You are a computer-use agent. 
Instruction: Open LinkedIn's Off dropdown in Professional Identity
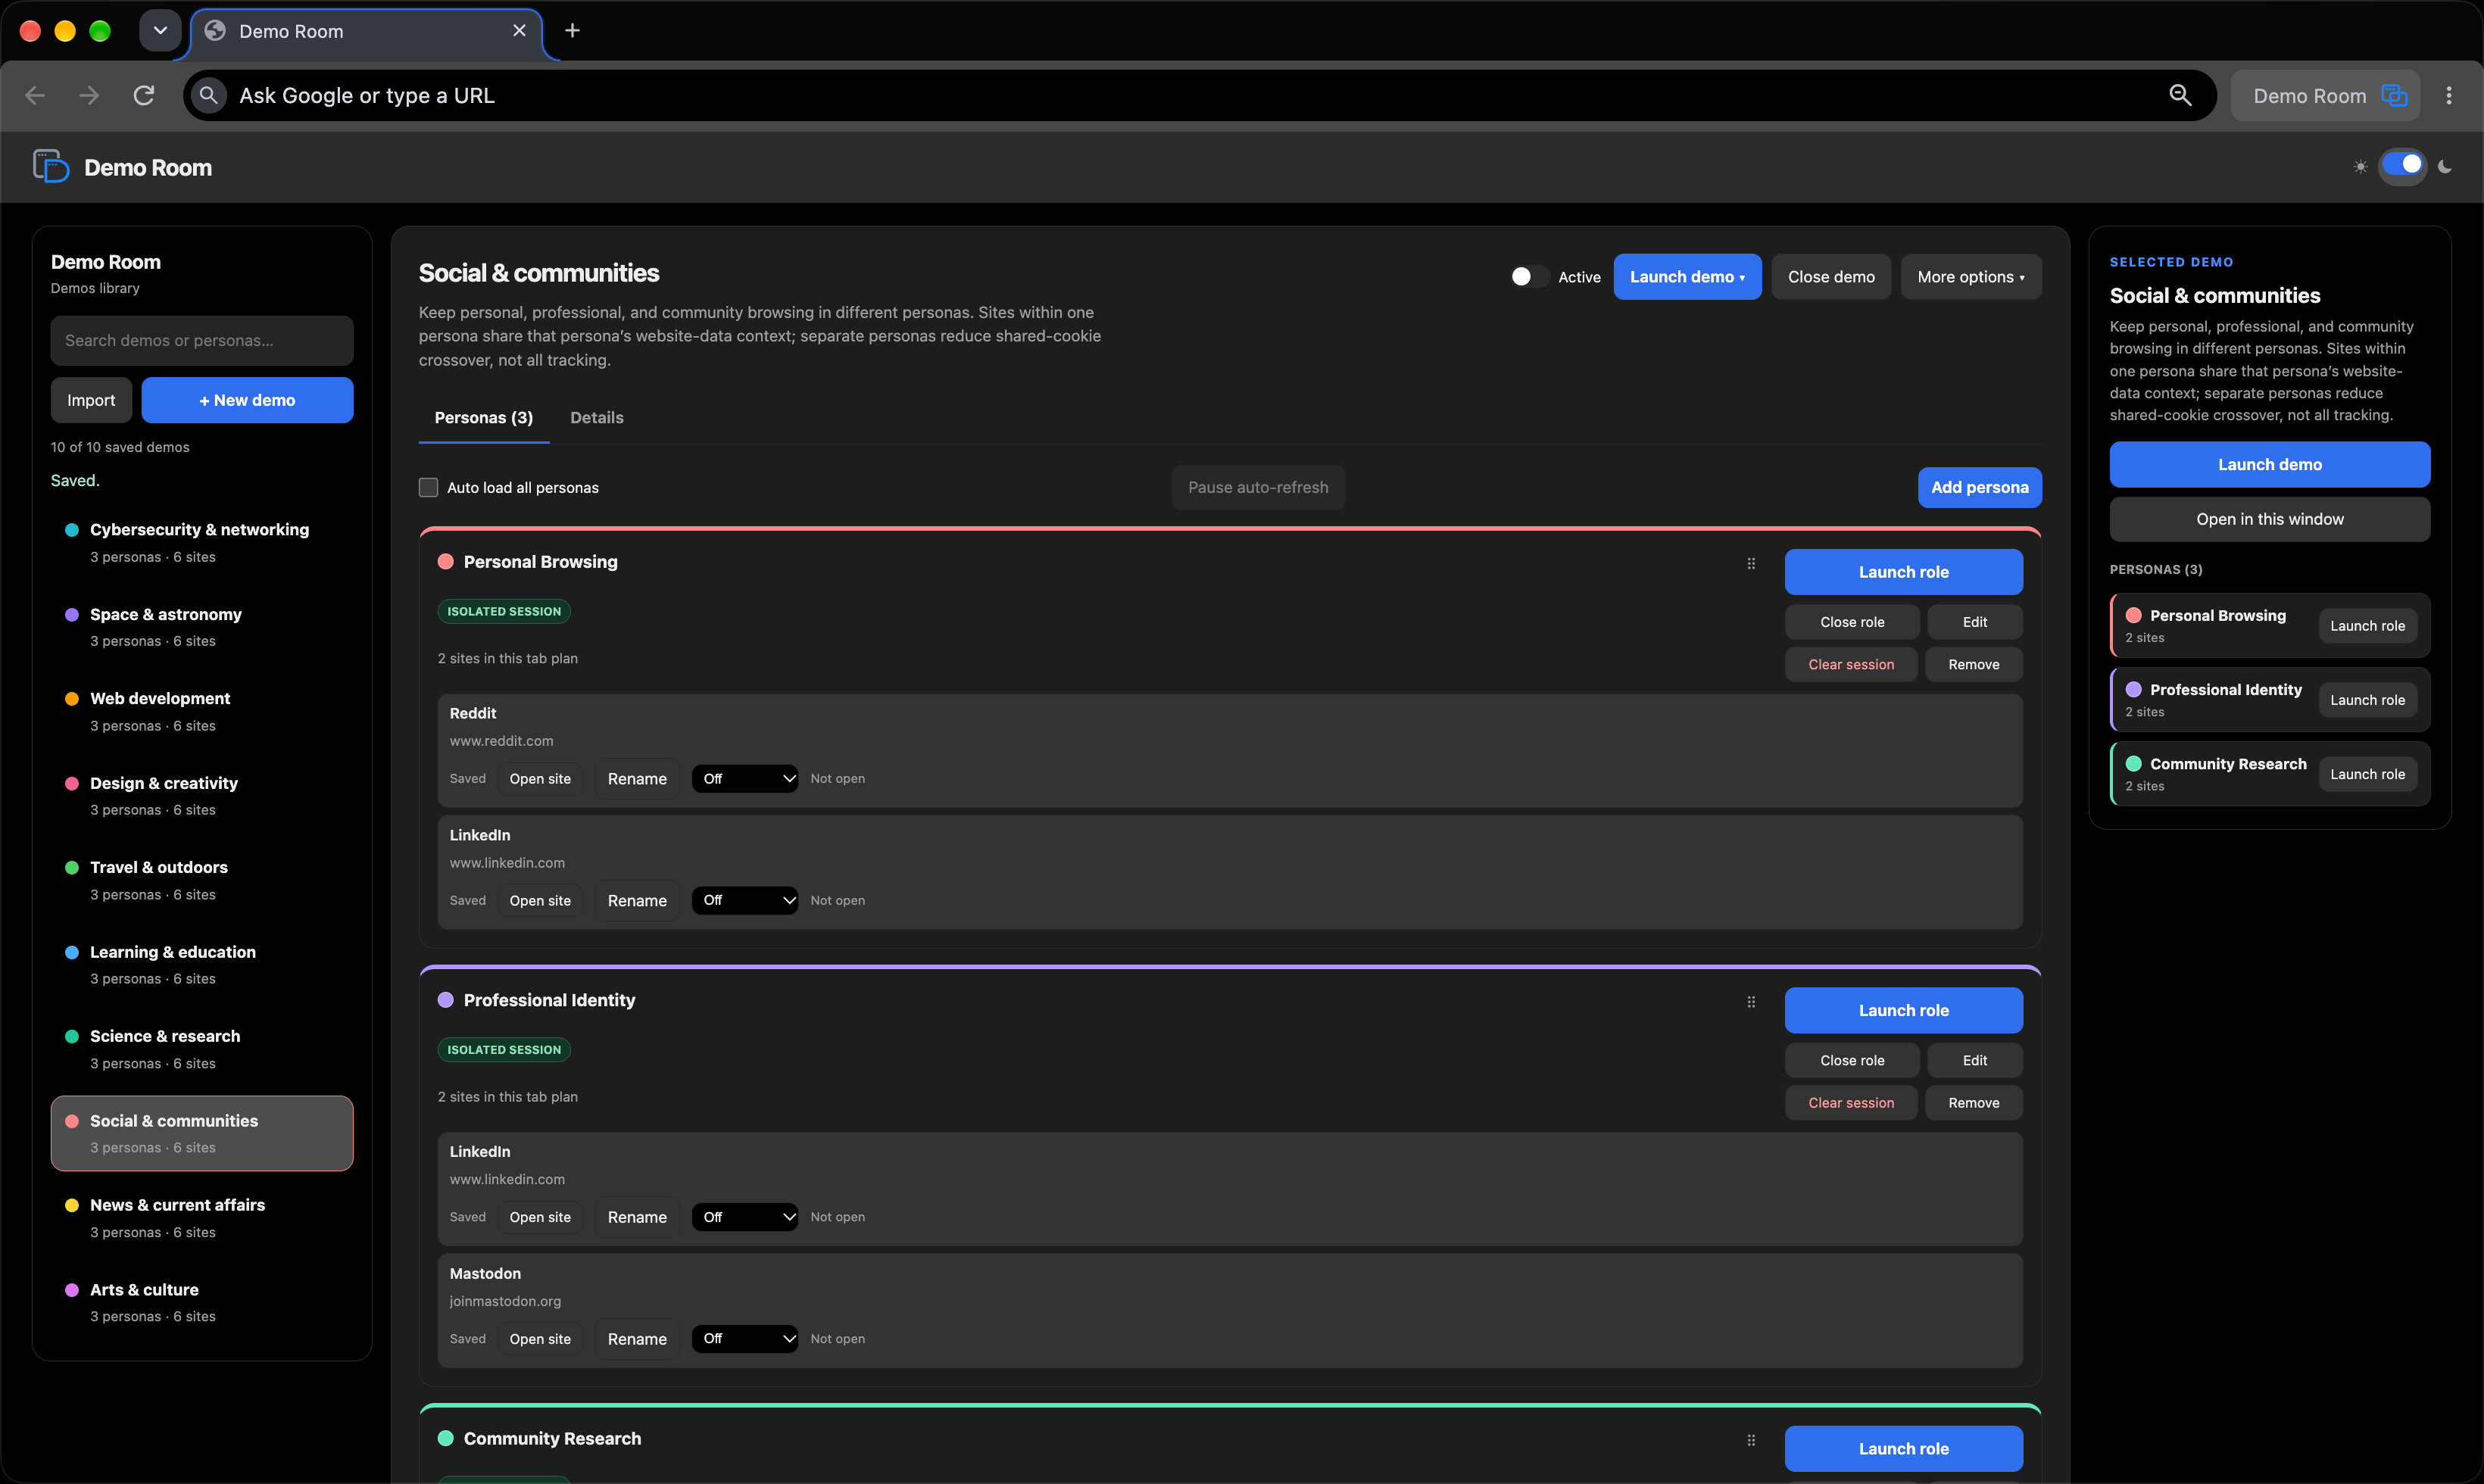745,1216
